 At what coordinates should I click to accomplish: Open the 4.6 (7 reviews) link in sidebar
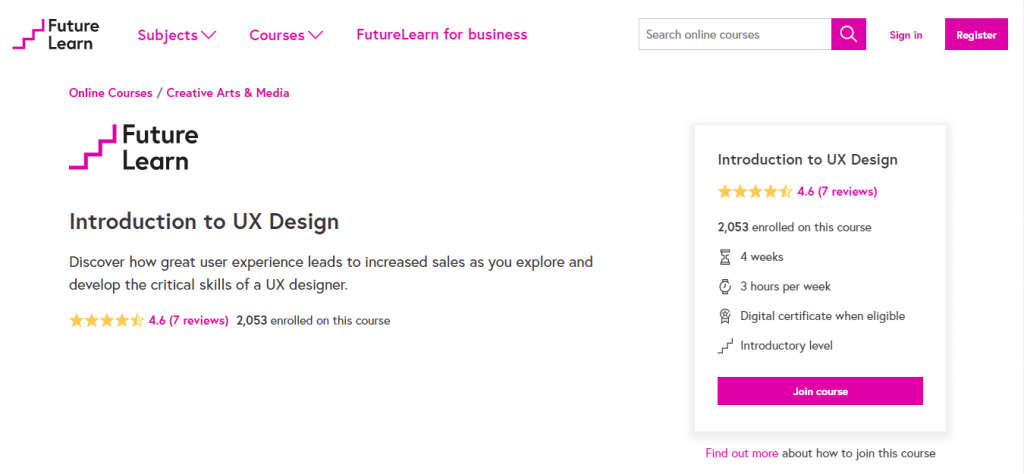coord(837,191)
